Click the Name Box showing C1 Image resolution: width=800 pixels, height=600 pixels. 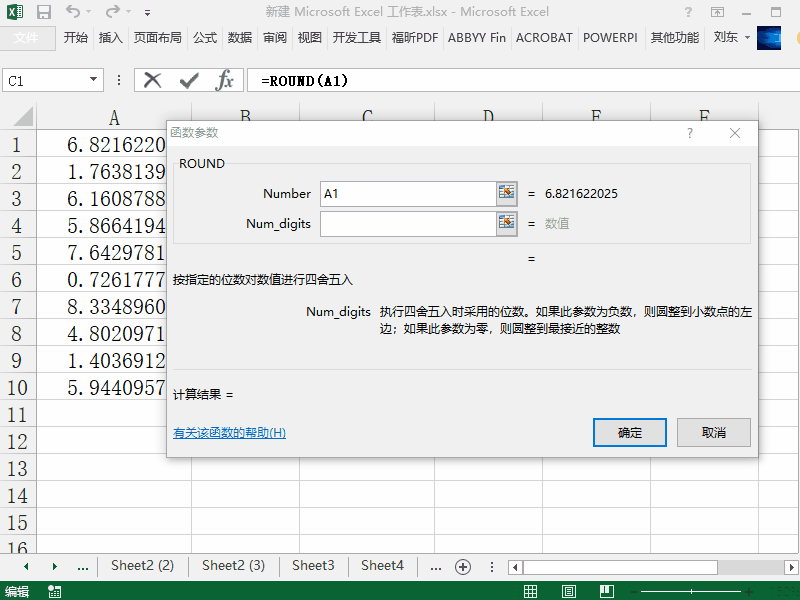pyautogui.click(x=45, y=81)
